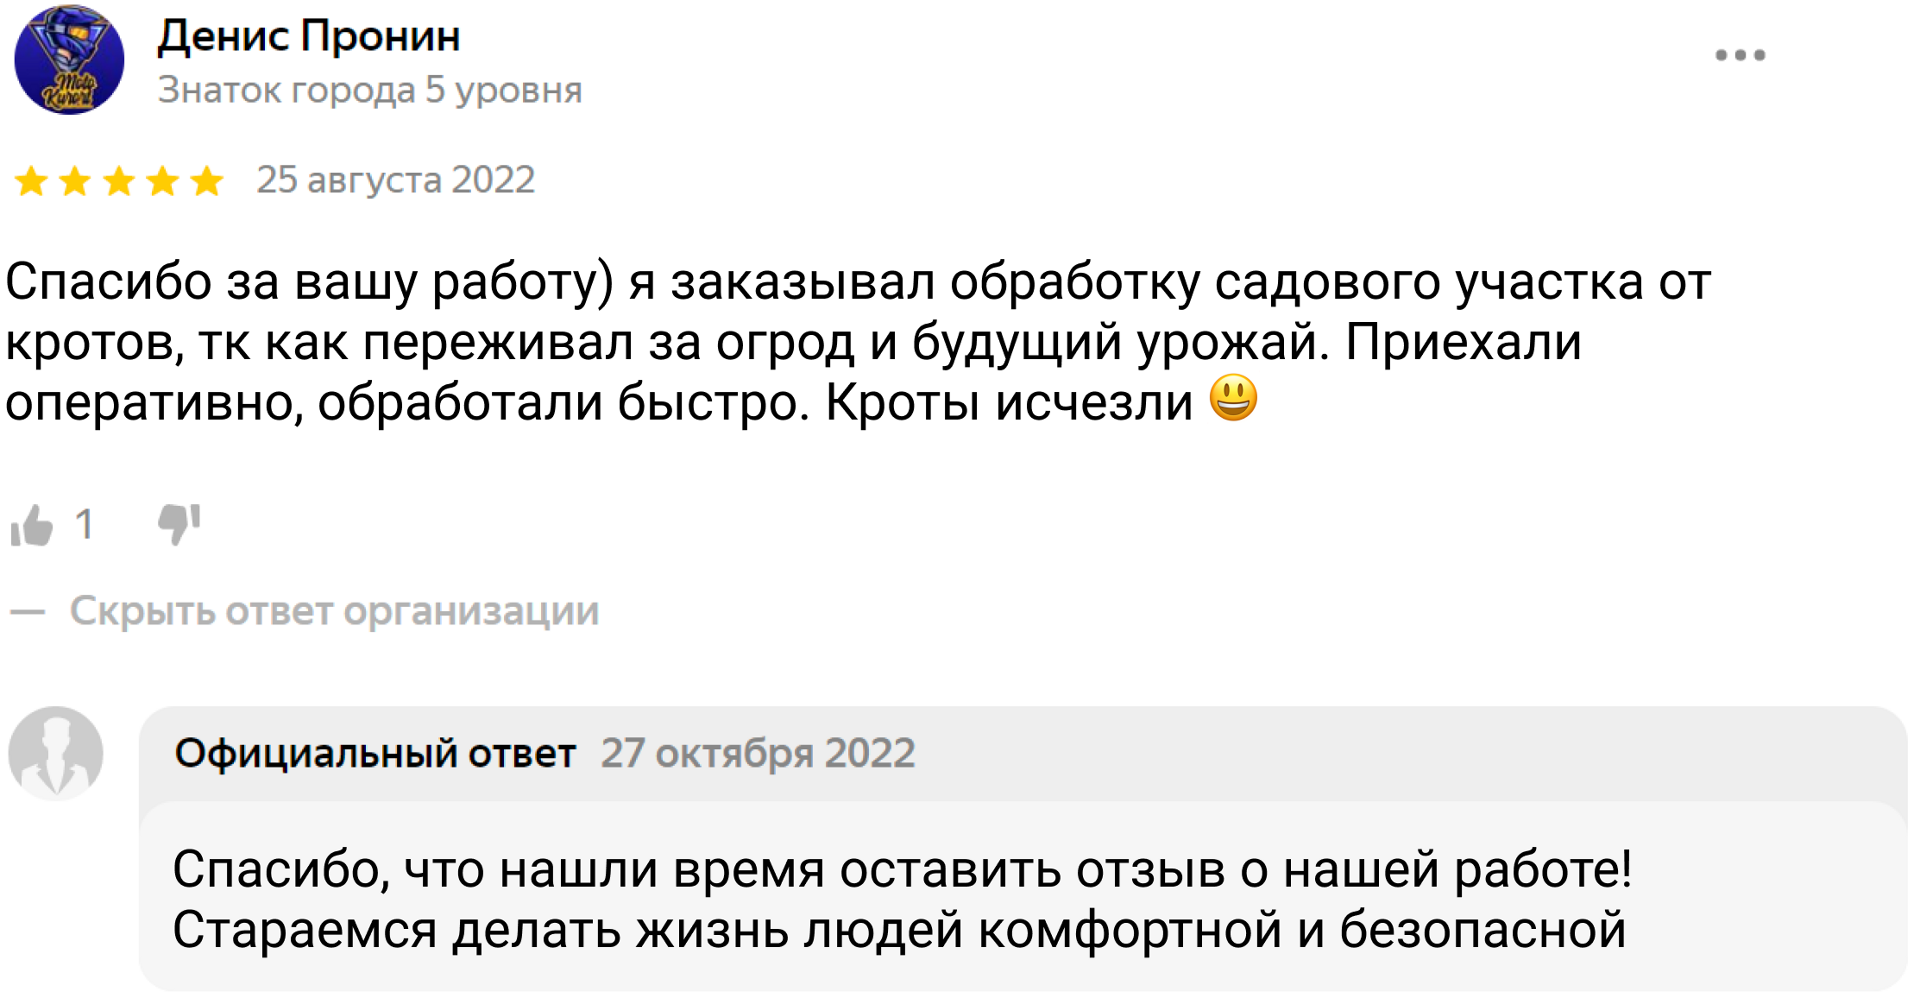Click the "Знаток города 5 уровня" label
Viewport: 1920px width, 998px height.
coord(370,90)
